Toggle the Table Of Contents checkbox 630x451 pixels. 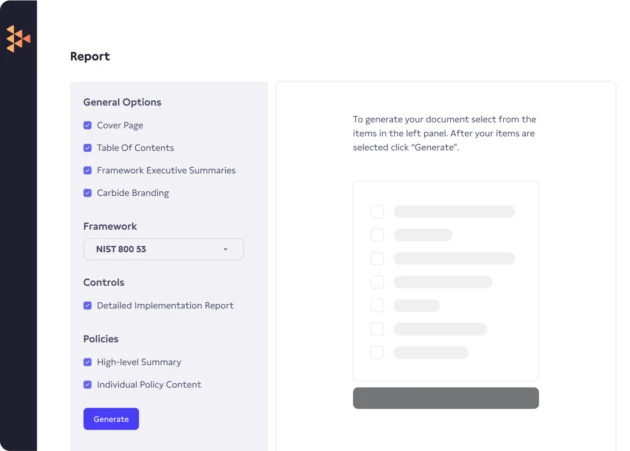coord(88,148)
